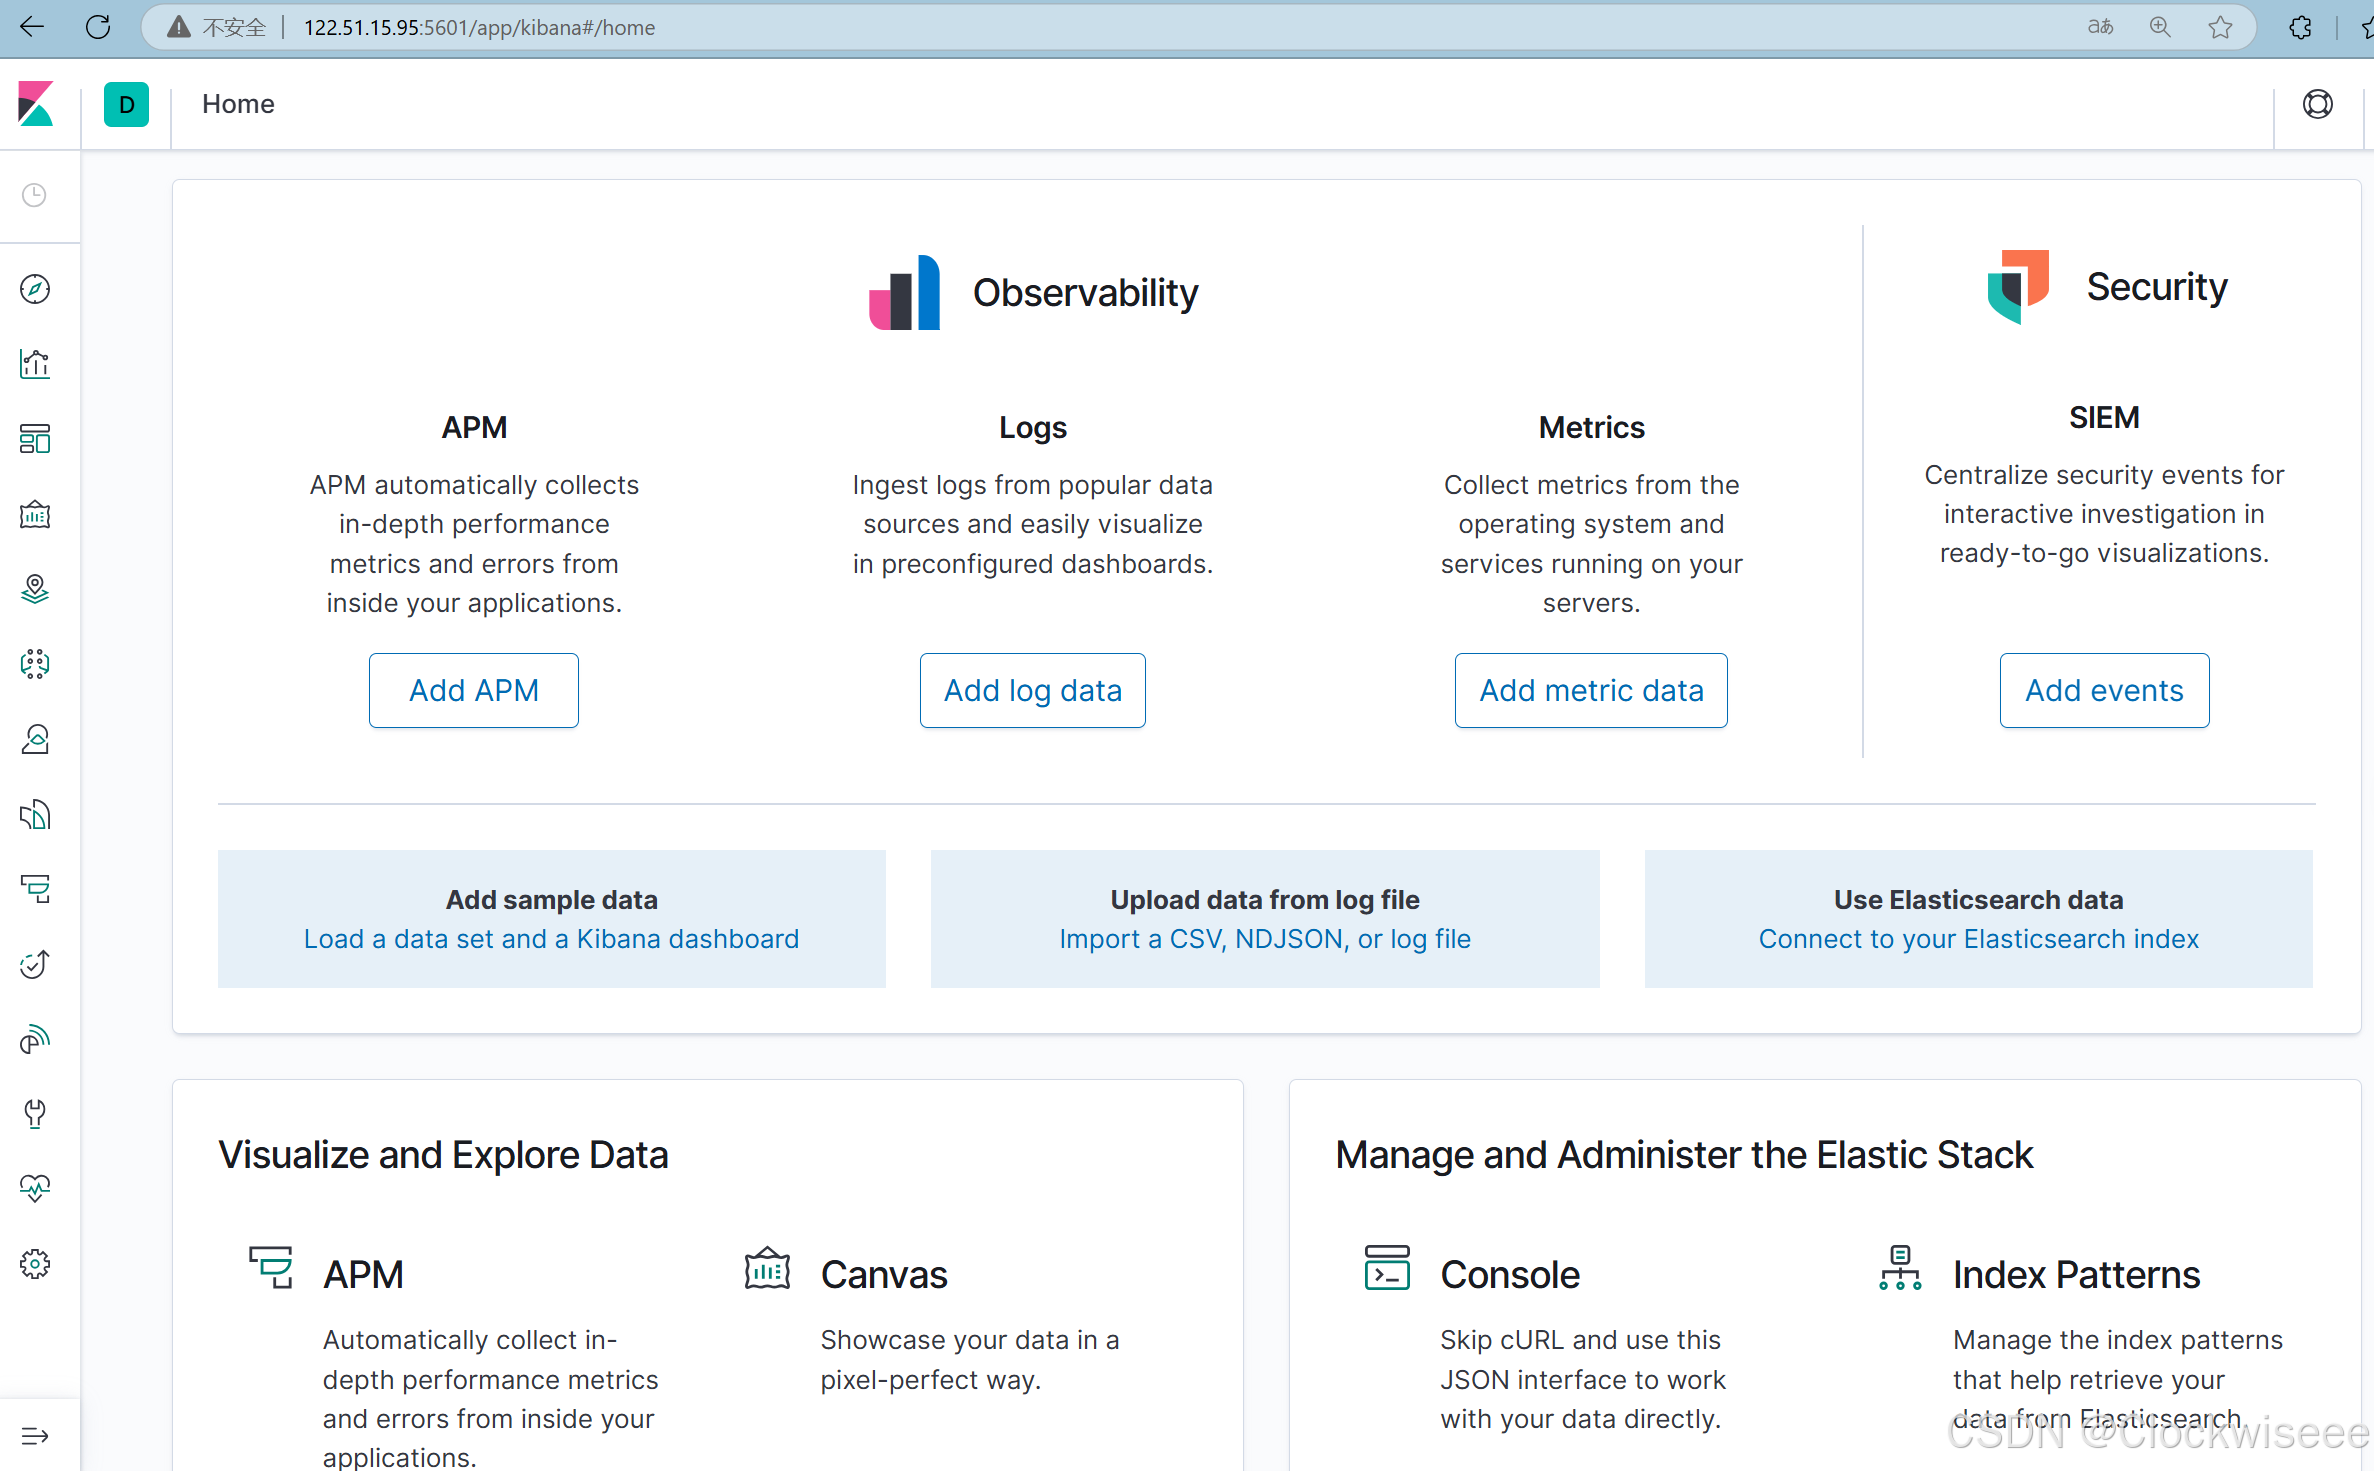The width and height of the screenshot is (2374, 1471).
Task: Open SIEM icon in sidebar
Action: coord(35,1039)
